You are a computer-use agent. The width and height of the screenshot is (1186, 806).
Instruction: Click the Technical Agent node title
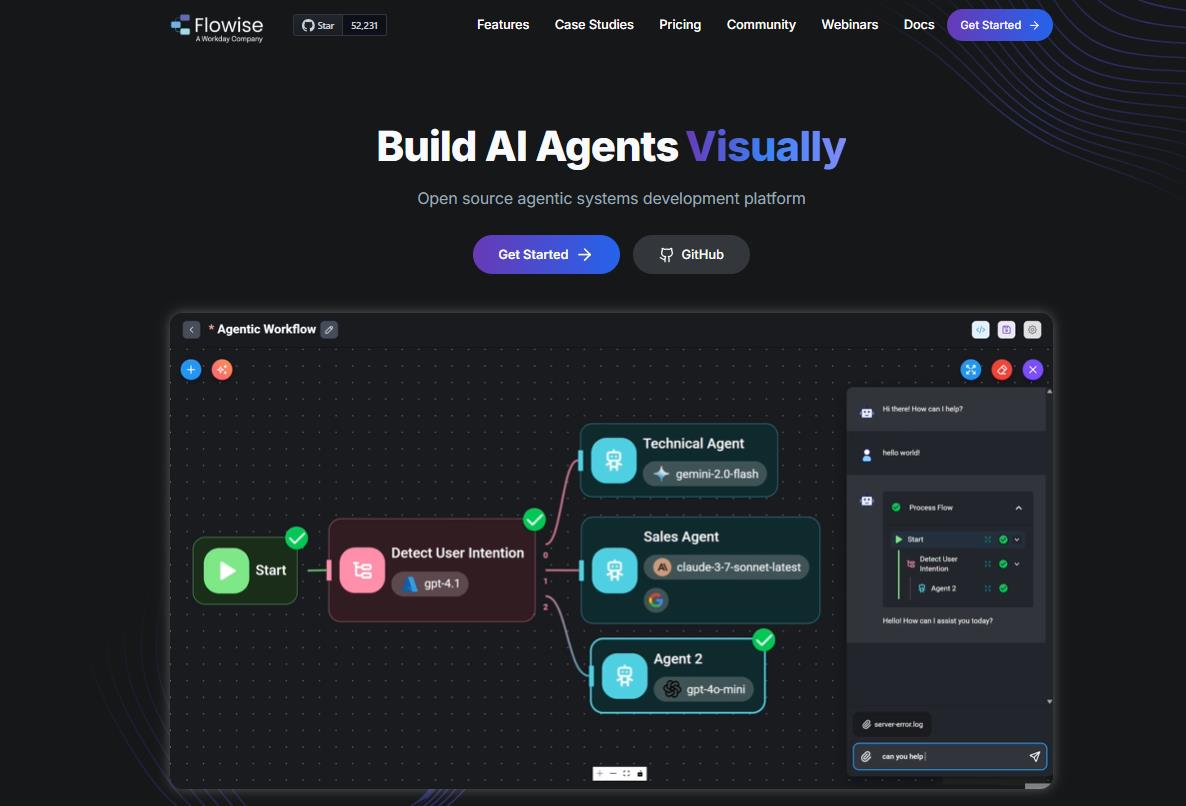[694, 444]
